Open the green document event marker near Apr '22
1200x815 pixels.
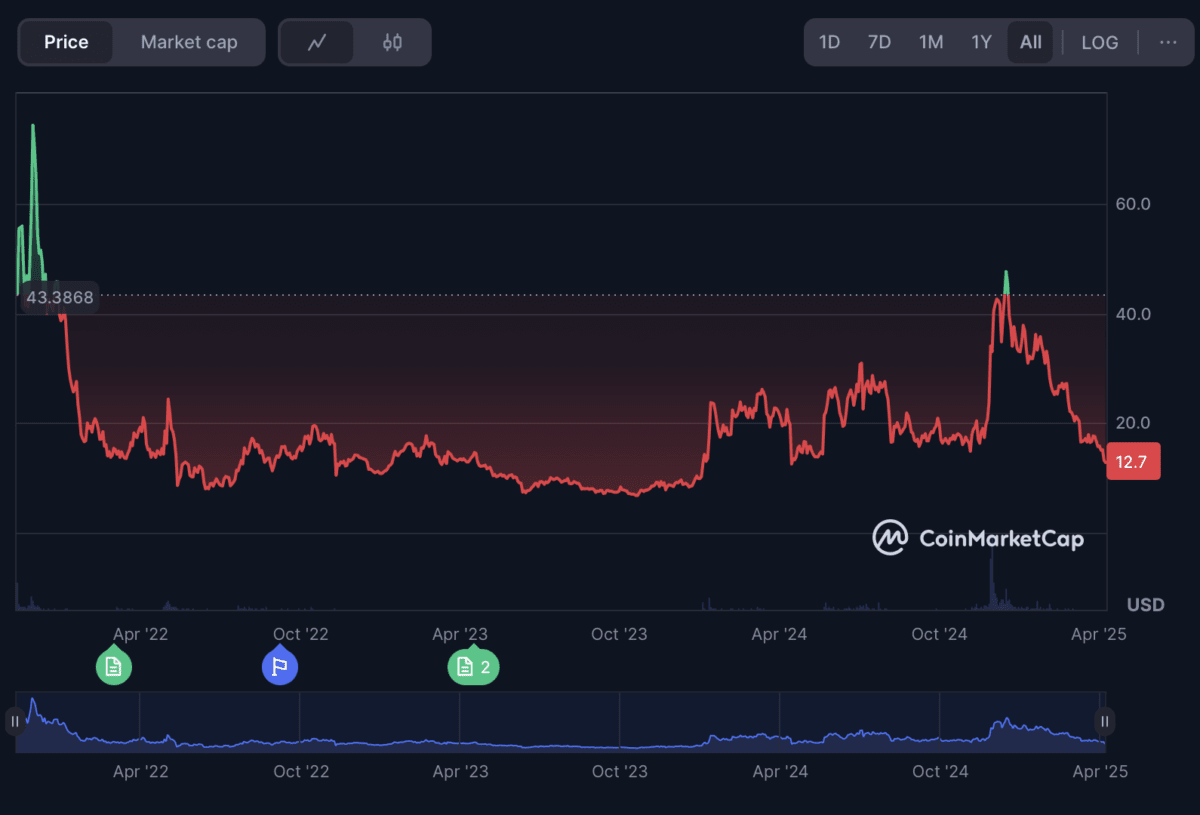coord(113,666)
